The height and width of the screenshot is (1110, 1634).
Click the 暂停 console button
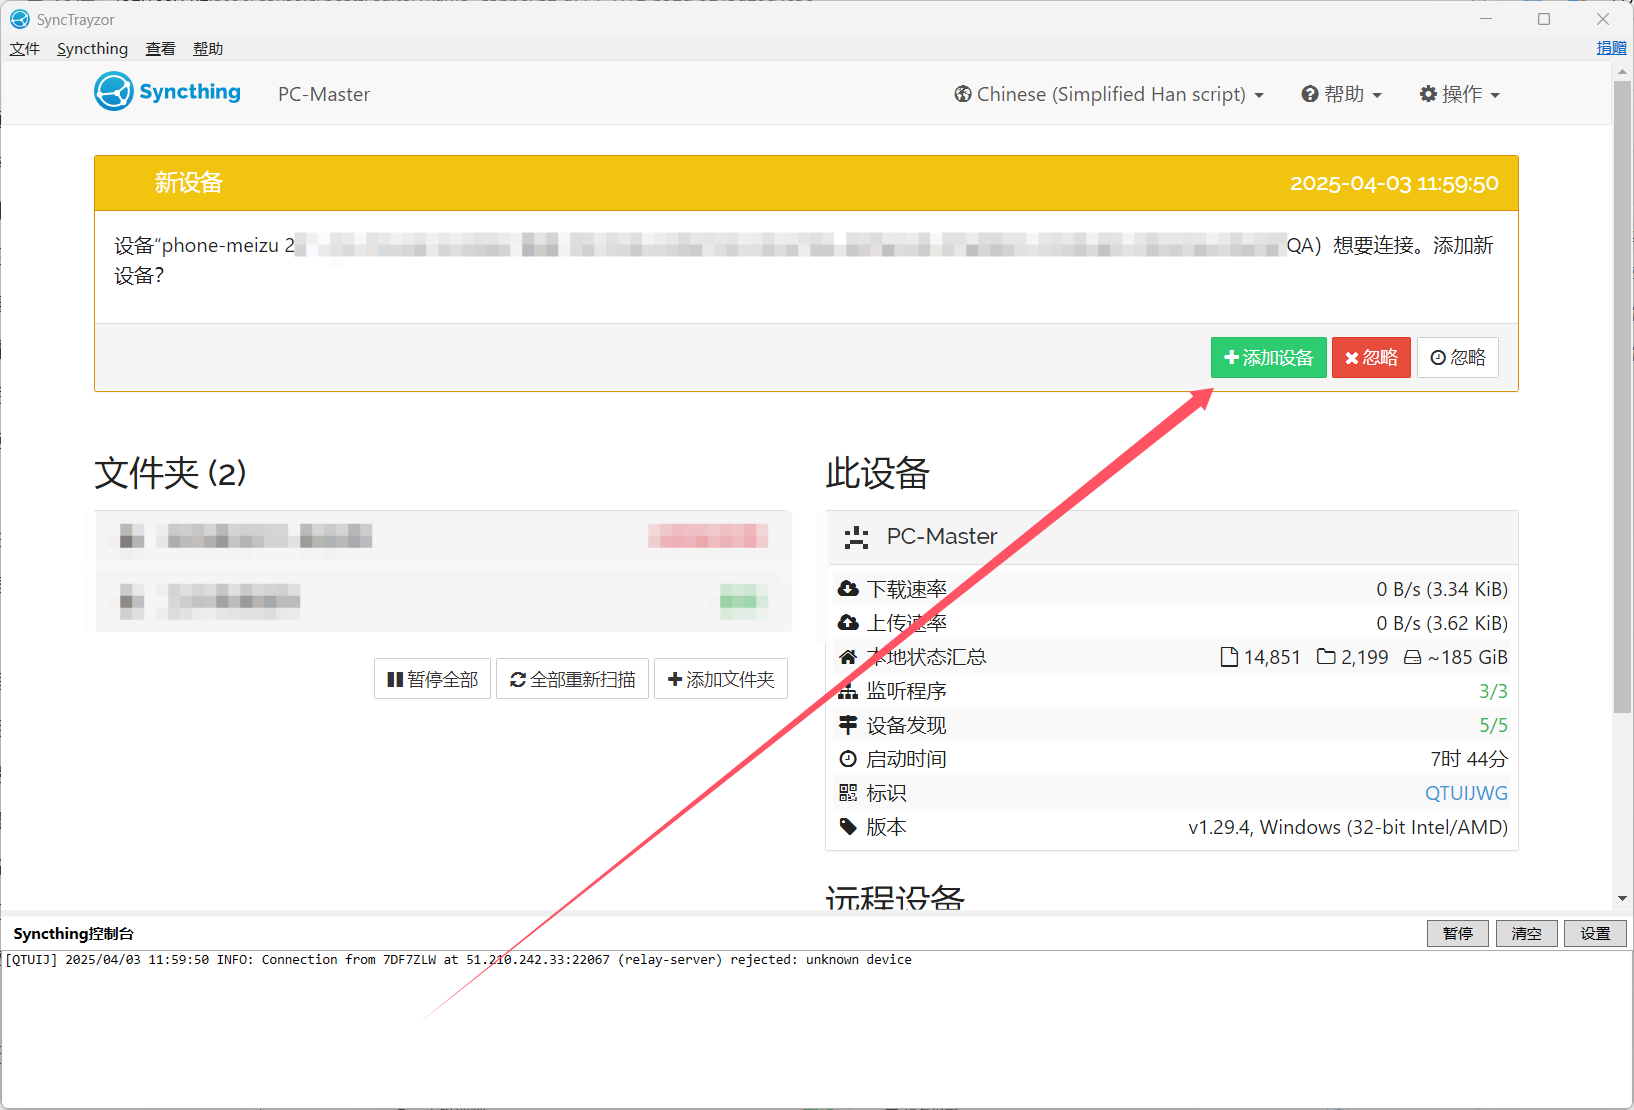(1458, 933)
